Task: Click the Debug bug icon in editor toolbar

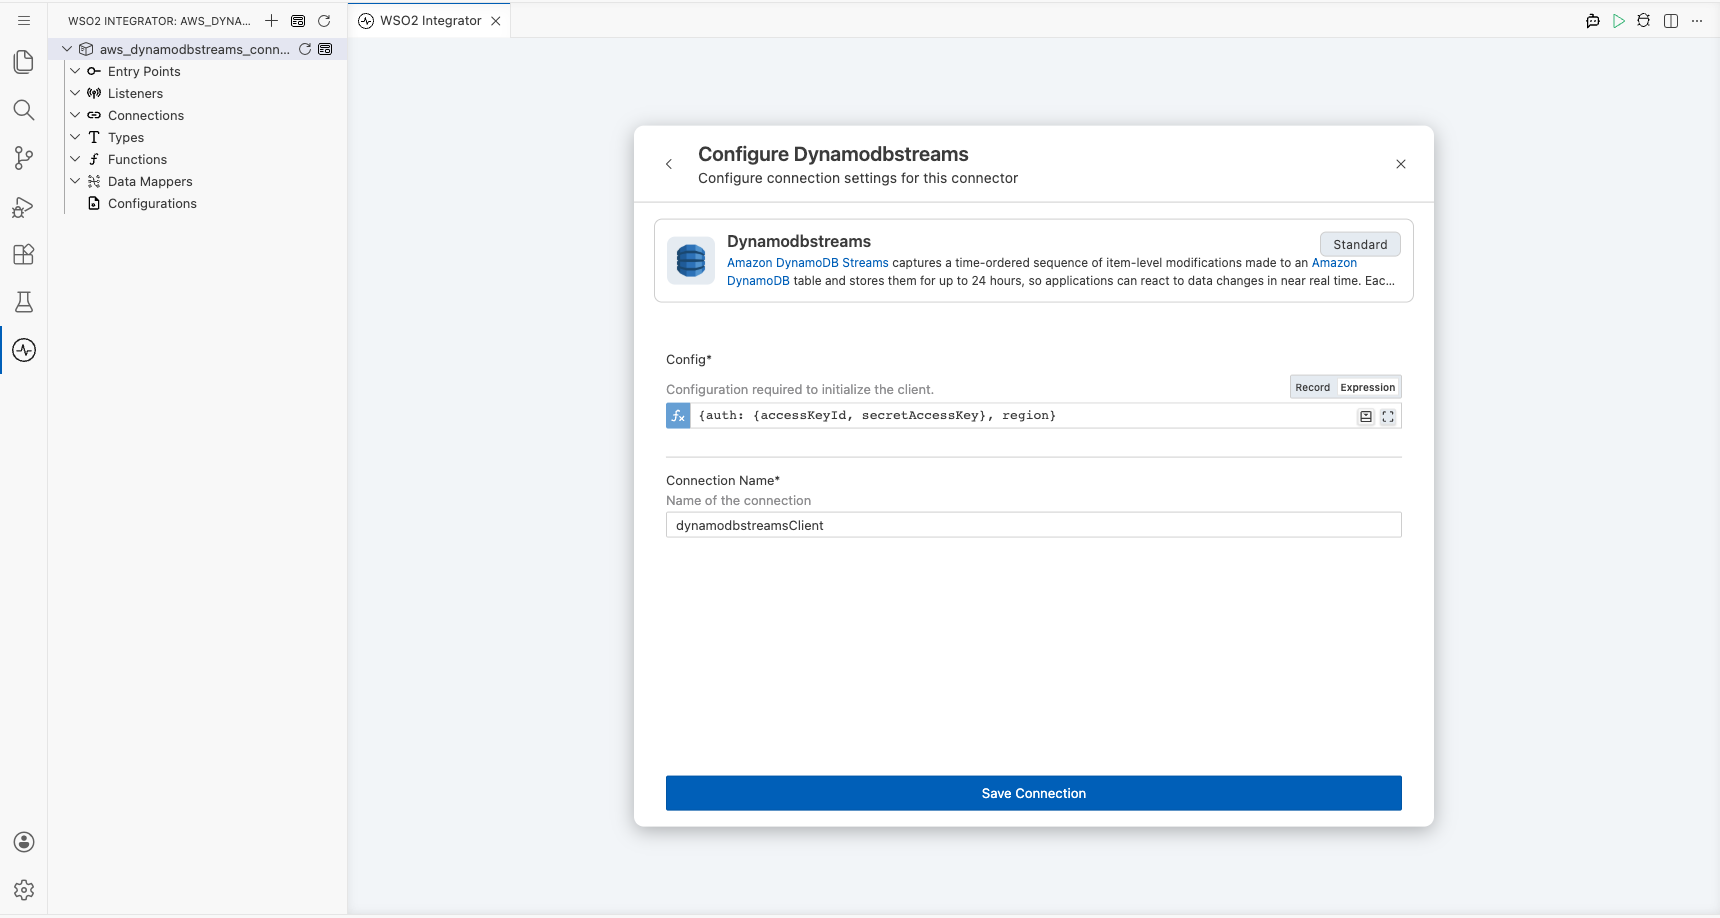Action: [x=1644, y=21]
